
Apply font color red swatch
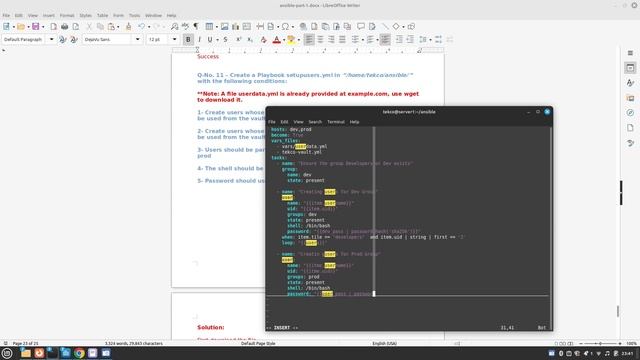(276, 40)
